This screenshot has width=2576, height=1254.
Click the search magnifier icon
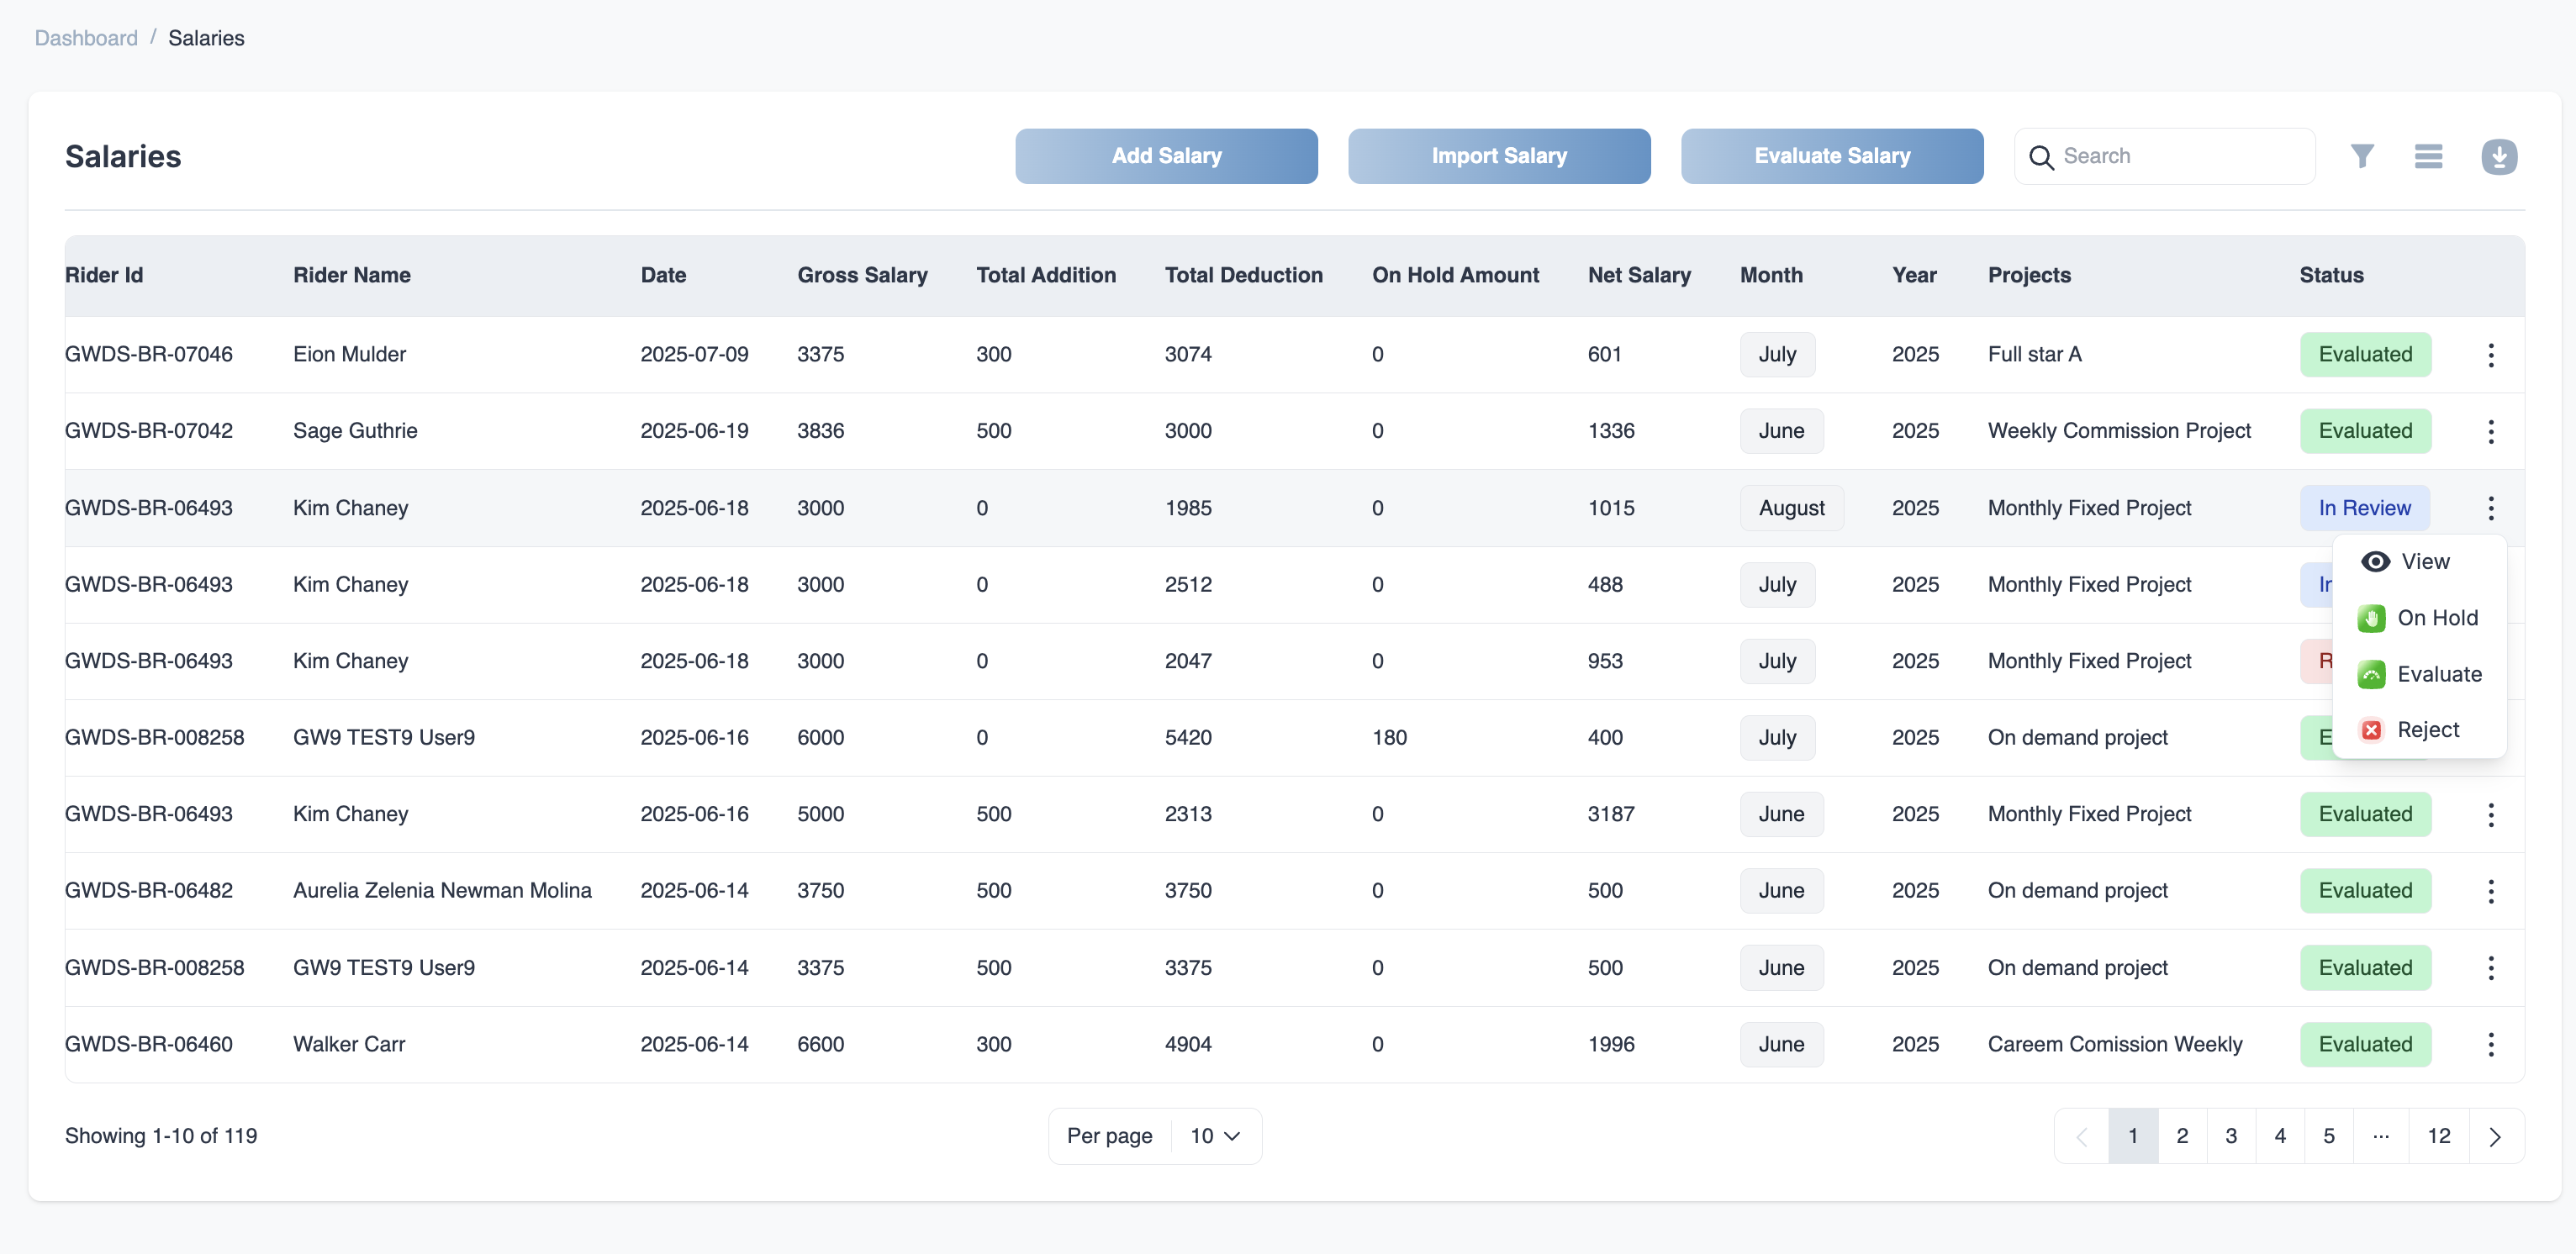tap(2041, 157)
